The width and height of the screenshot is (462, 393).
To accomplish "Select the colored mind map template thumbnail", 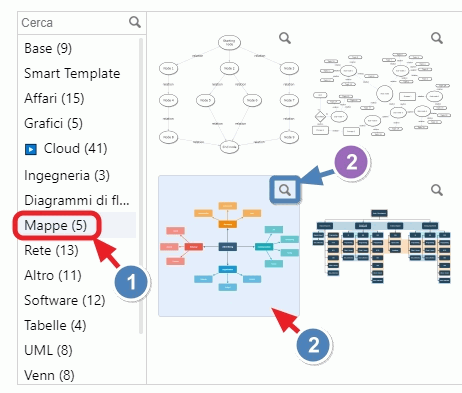I will (x=229, y=246).
